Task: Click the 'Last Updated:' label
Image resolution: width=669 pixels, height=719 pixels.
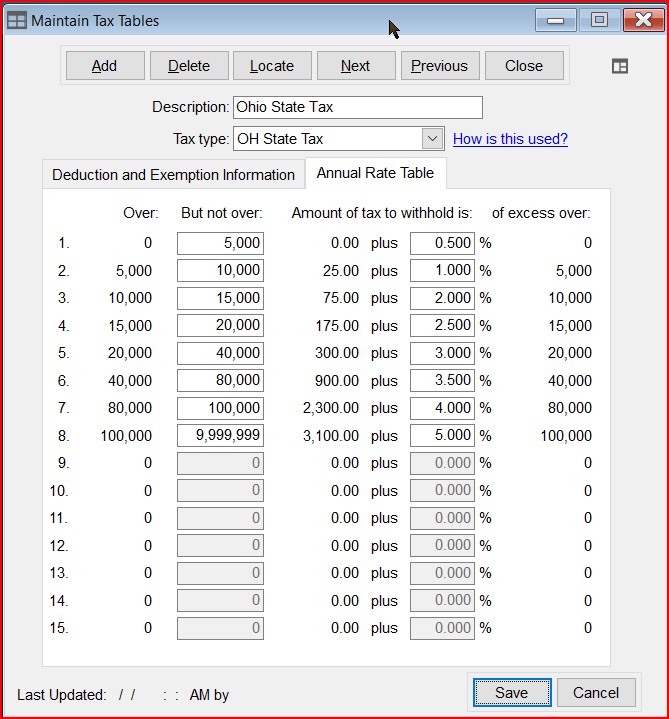Action: pyautogui.click(x=61, y=695)
